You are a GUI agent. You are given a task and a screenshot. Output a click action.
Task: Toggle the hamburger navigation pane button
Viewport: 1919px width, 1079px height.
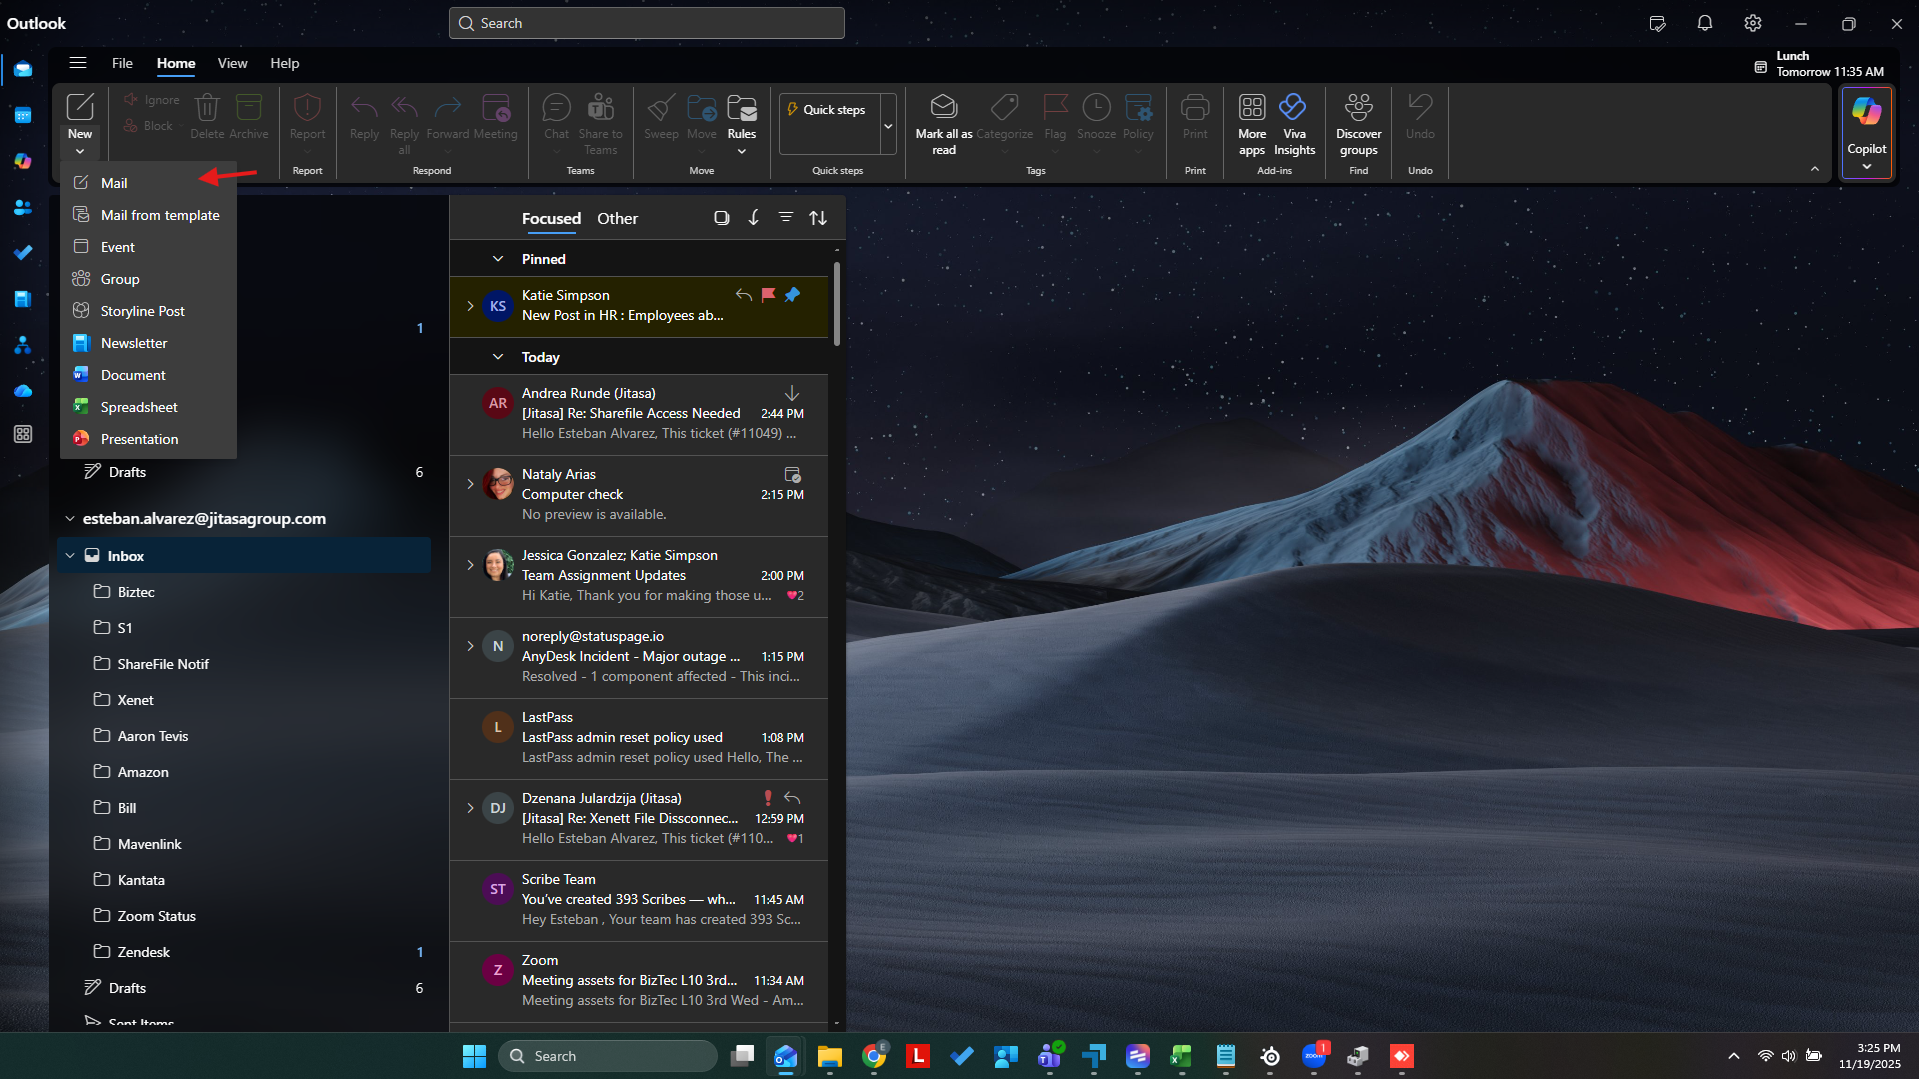(77, 63)
